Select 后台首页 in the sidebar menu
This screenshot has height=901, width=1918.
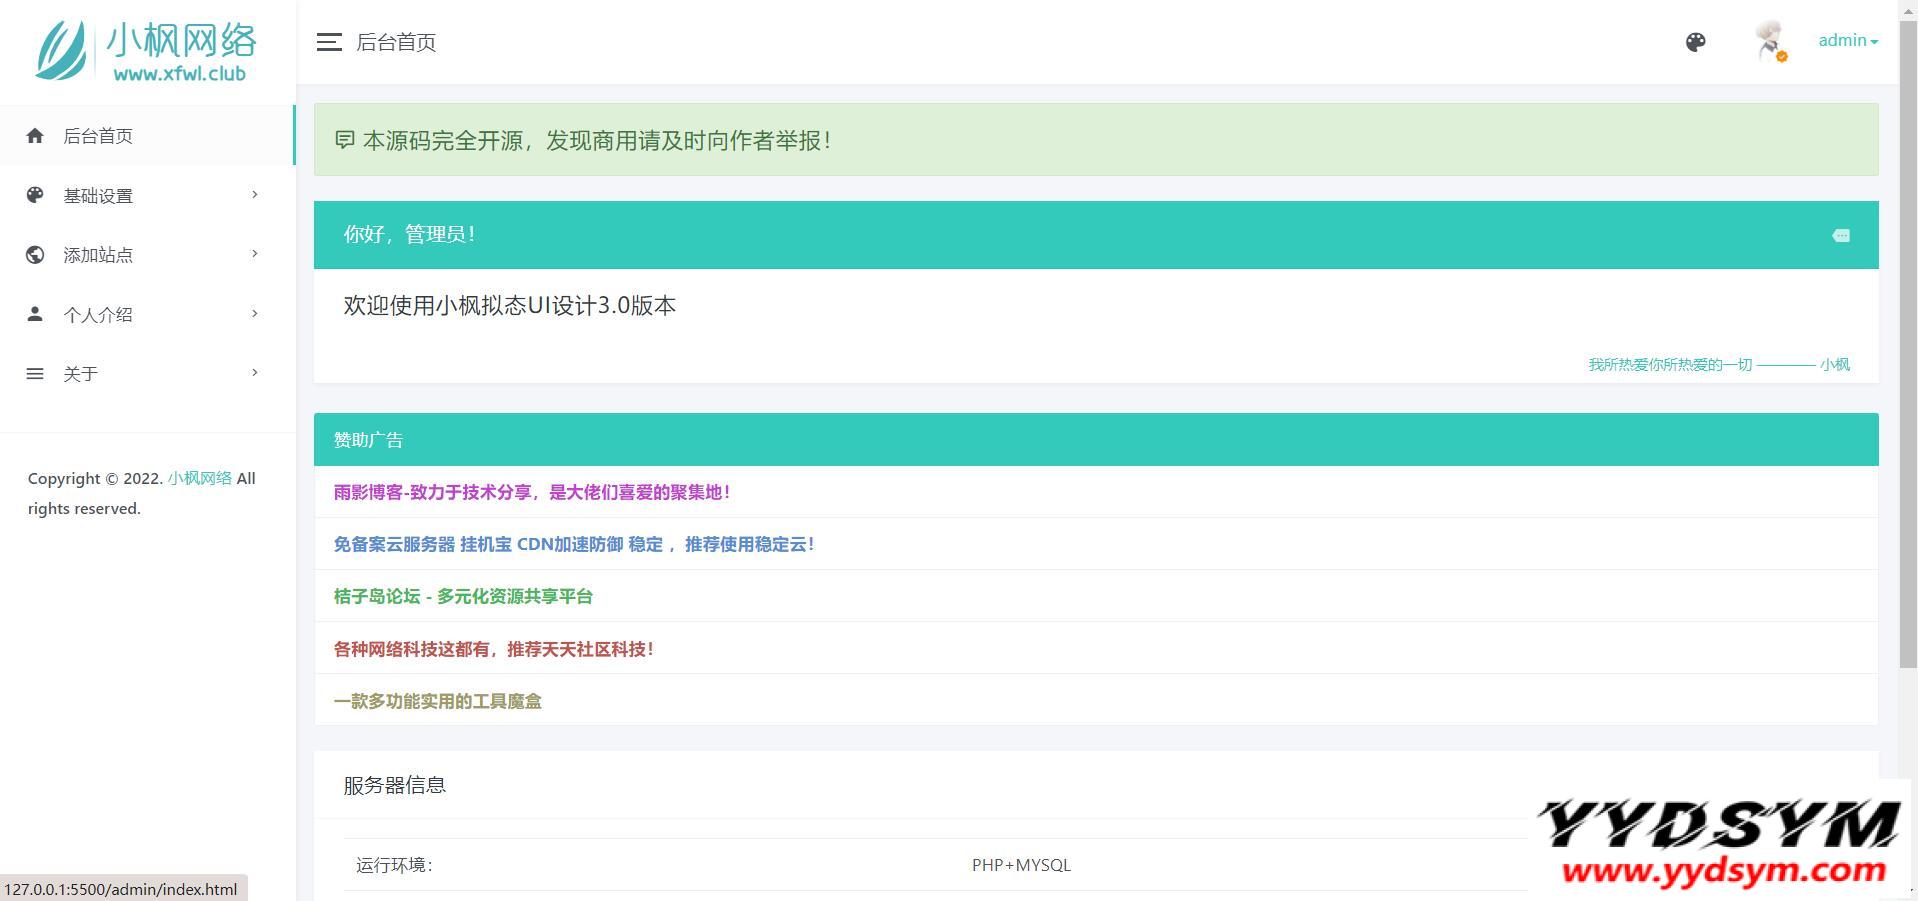click(98, 136)
